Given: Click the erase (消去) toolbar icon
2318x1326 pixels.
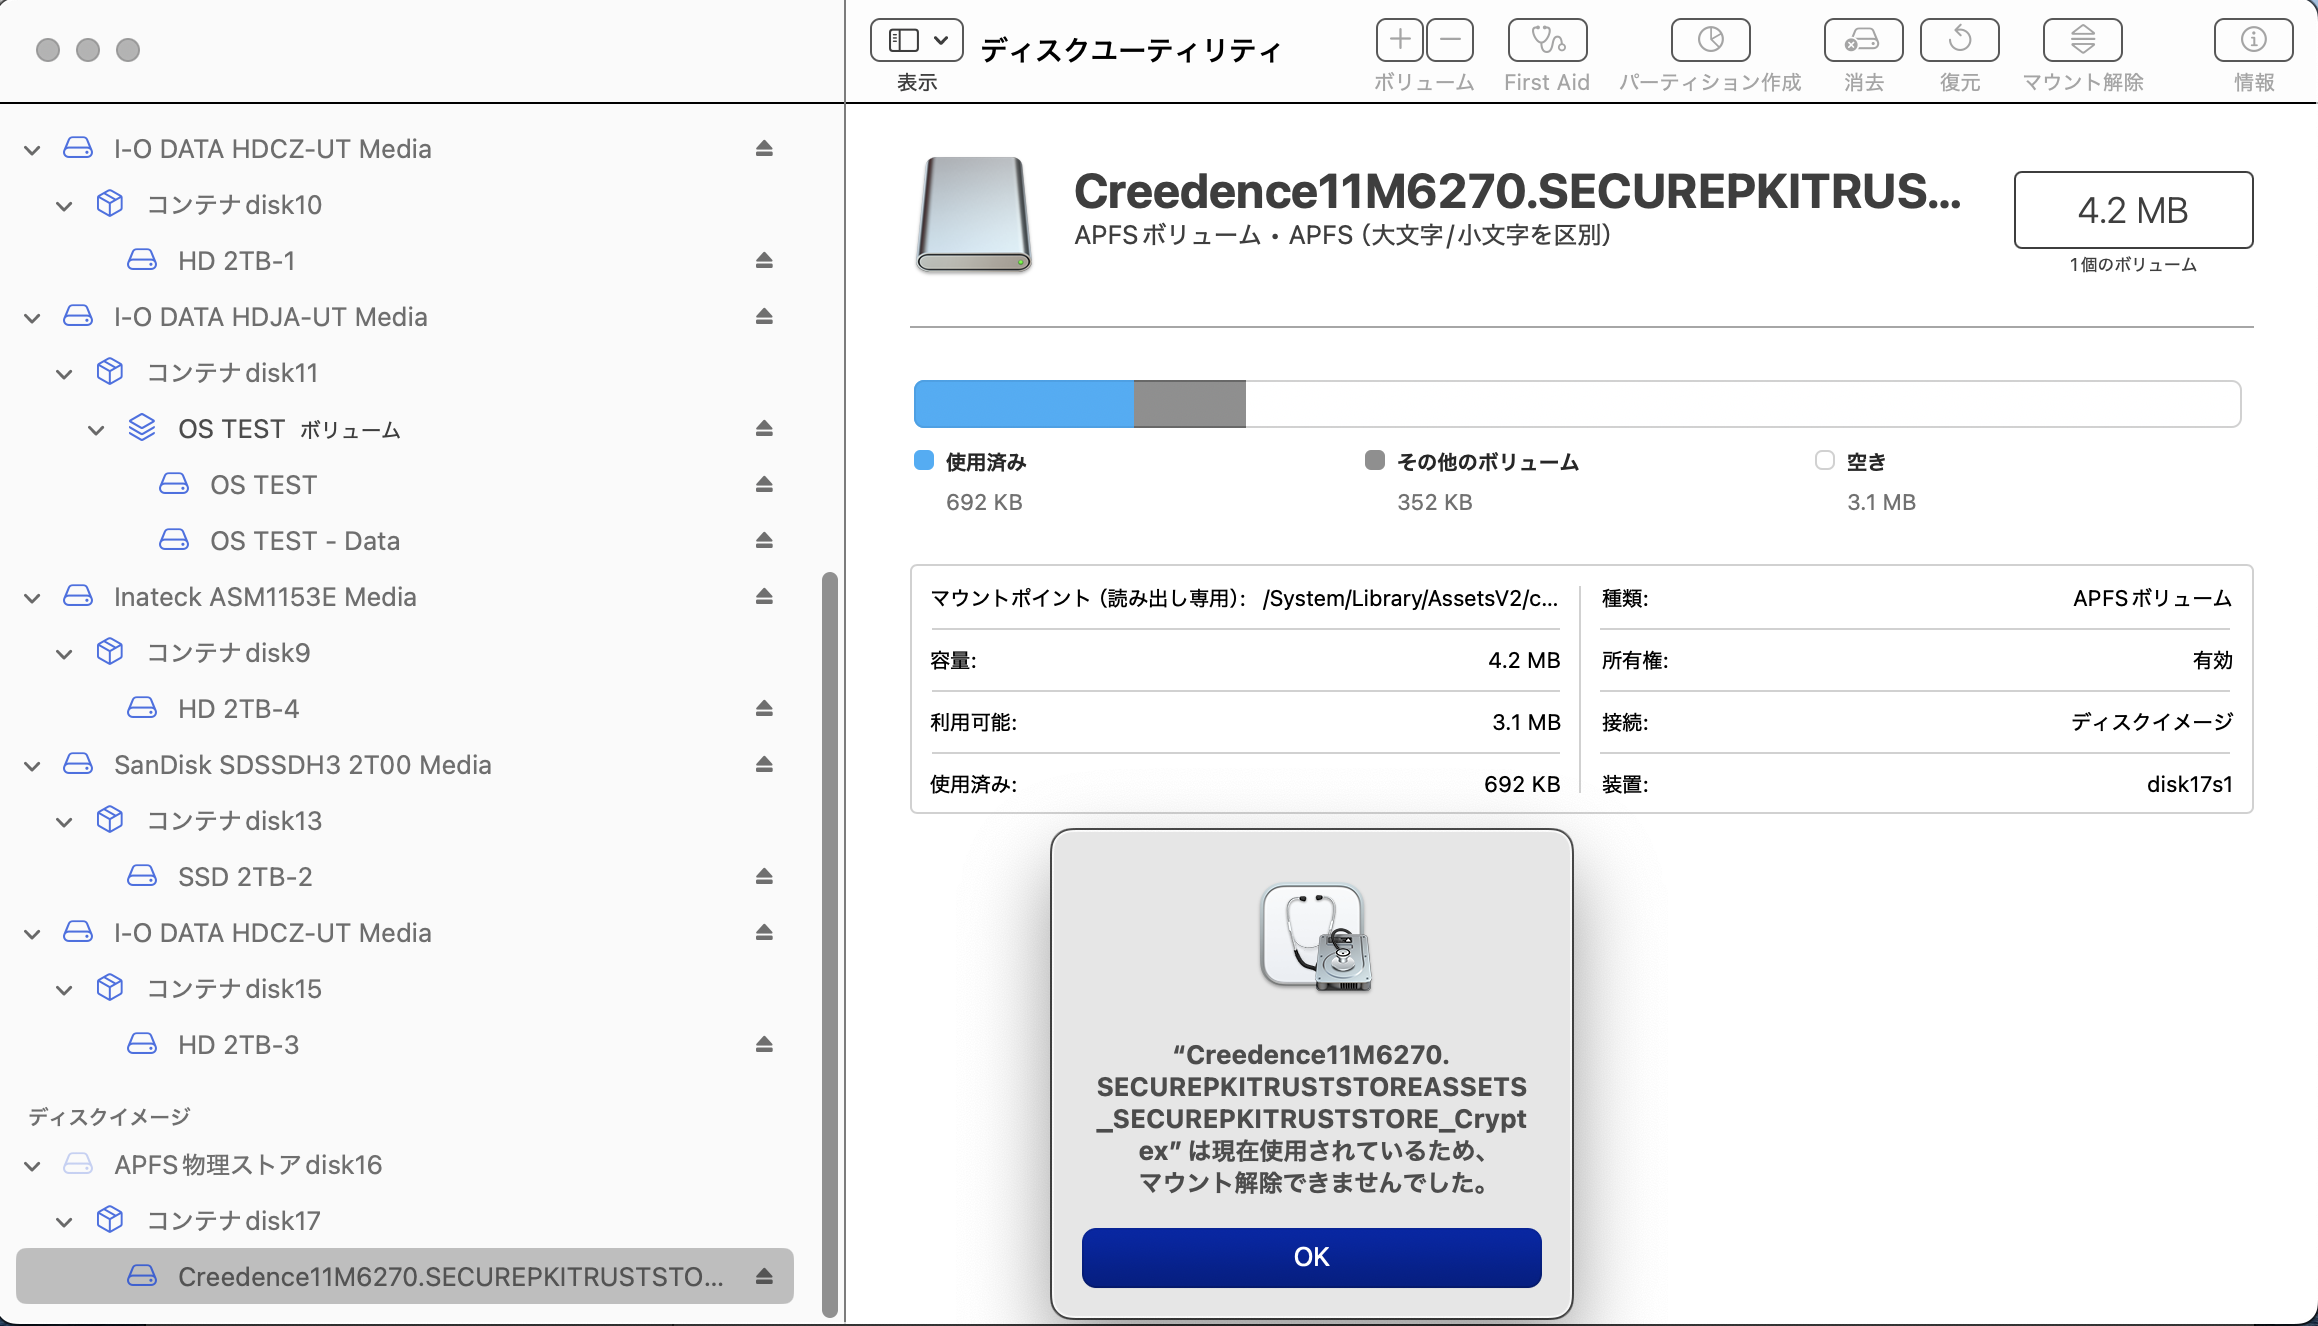Looking at the screenshot, I should [1863, 41].
